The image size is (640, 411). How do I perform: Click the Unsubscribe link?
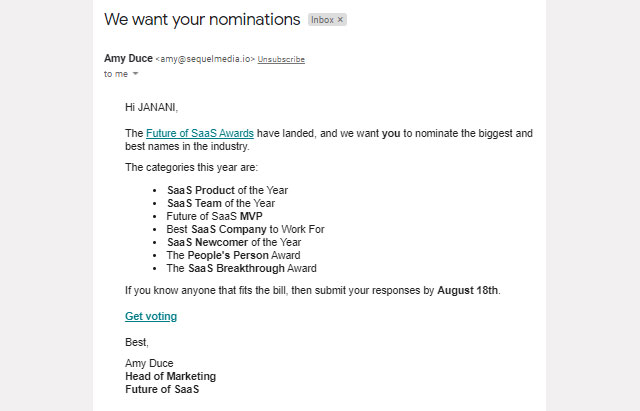tap(281, 60)
